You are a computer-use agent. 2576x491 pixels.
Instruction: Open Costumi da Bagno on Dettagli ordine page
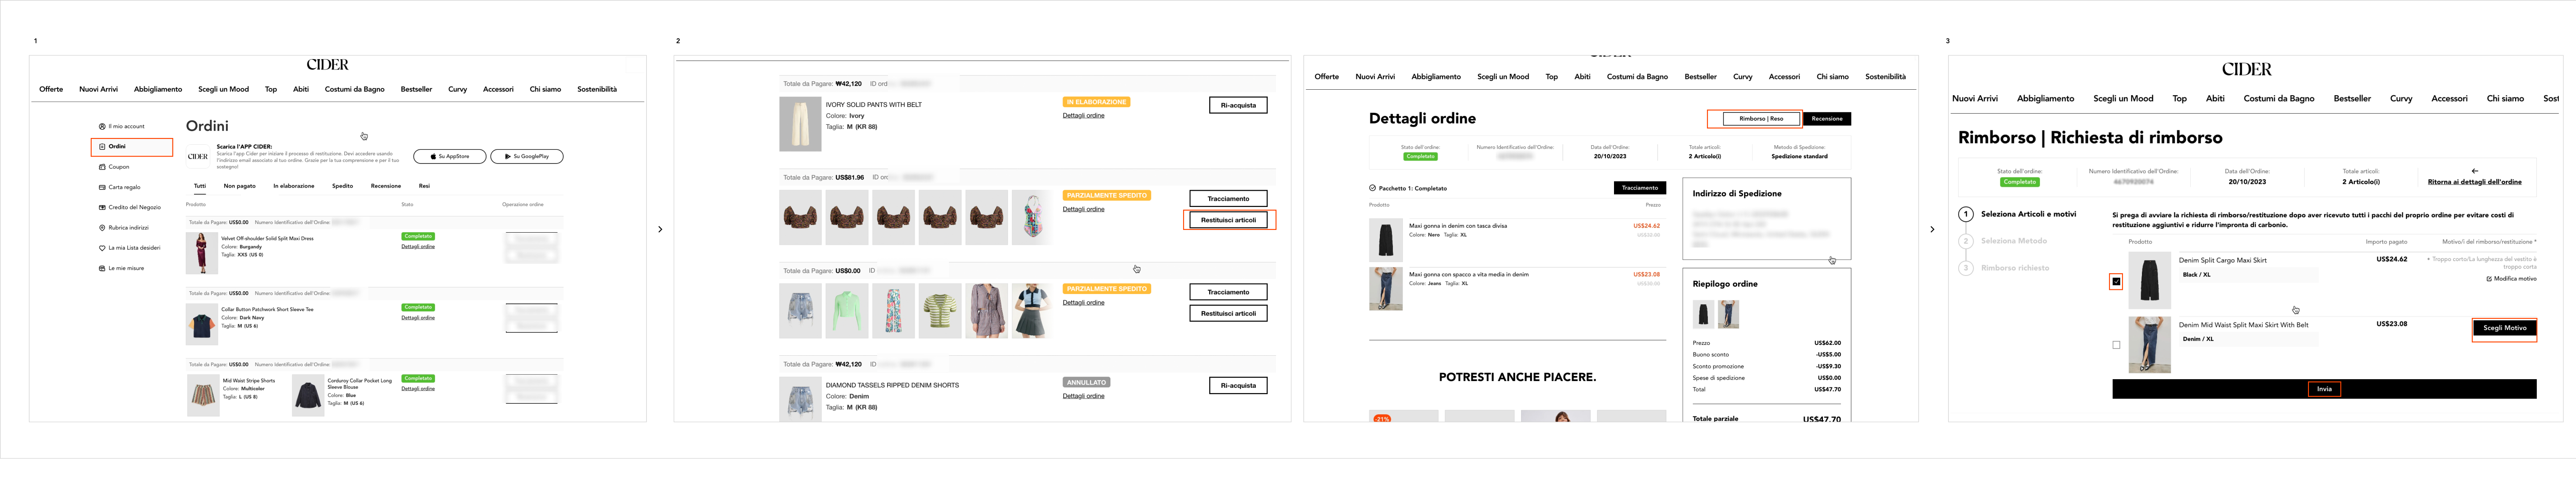click(1637, 76)
